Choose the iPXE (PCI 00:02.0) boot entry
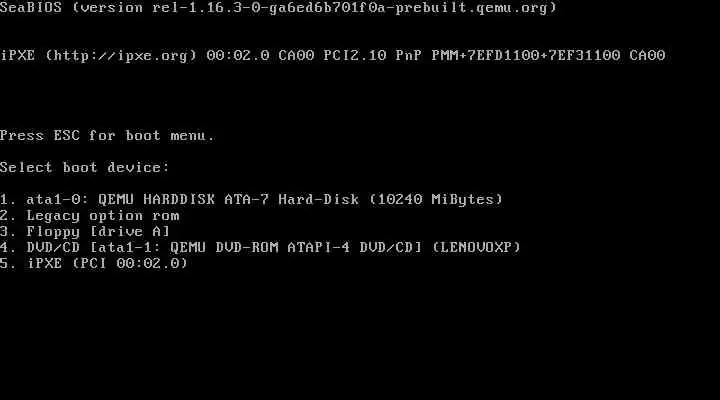The width and height of the screenshot is (720, 400). pos(94,264)
